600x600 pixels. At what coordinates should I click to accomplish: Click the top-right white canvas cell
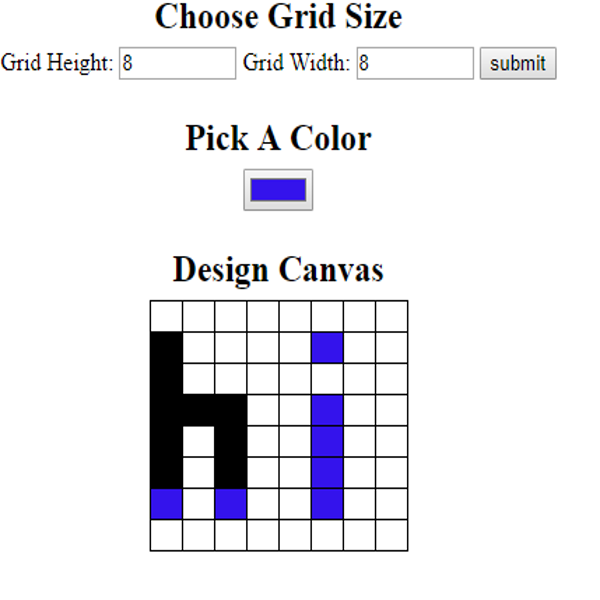pyautogui.click(x=391, y=316)
